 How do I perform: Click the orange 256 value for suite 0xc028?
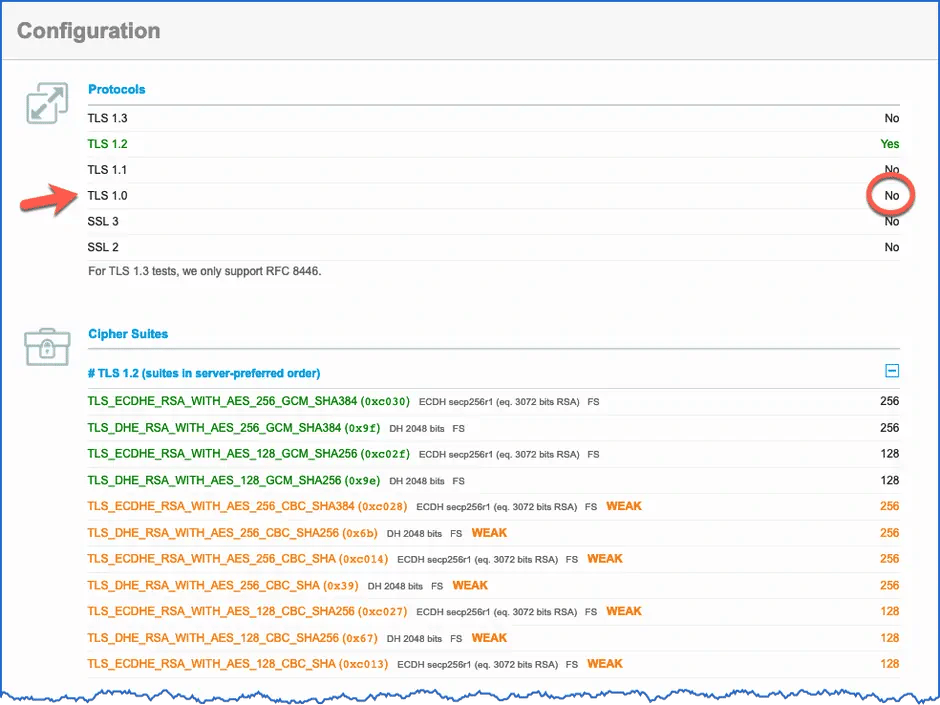pos(890,507)
